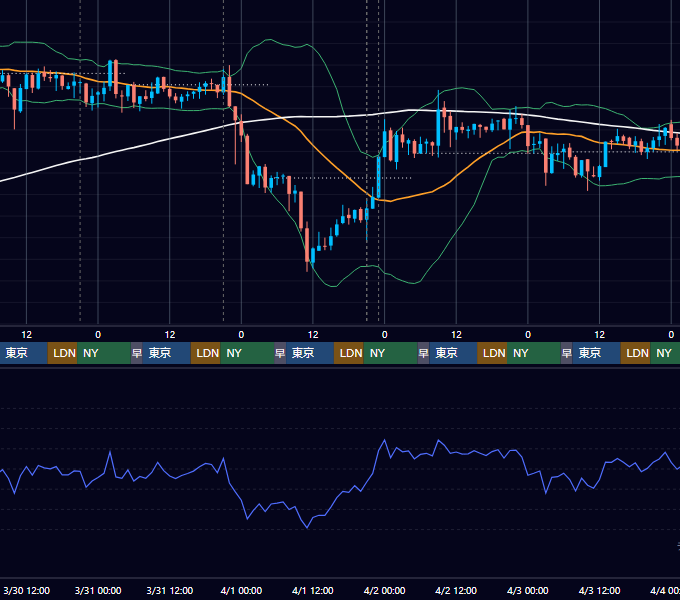Screen dimensions: 680x600
Task: Click the 東京 session block spanning 4/1 12:00
Action: (310, 353)
